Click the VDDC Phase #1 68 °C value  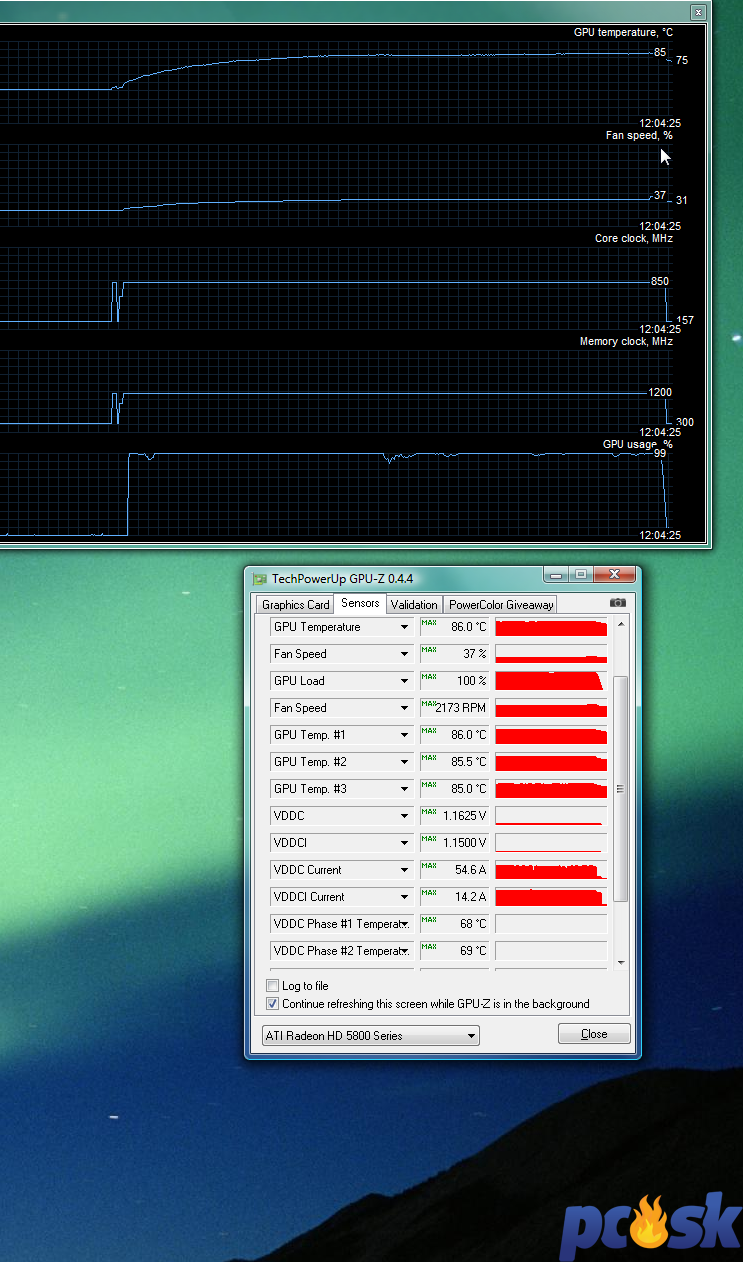coord(454,924)
